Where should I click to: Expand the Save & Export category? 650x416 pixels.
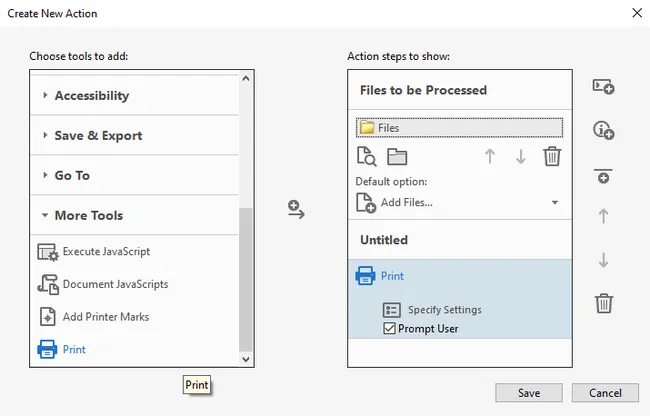[45, 135]
